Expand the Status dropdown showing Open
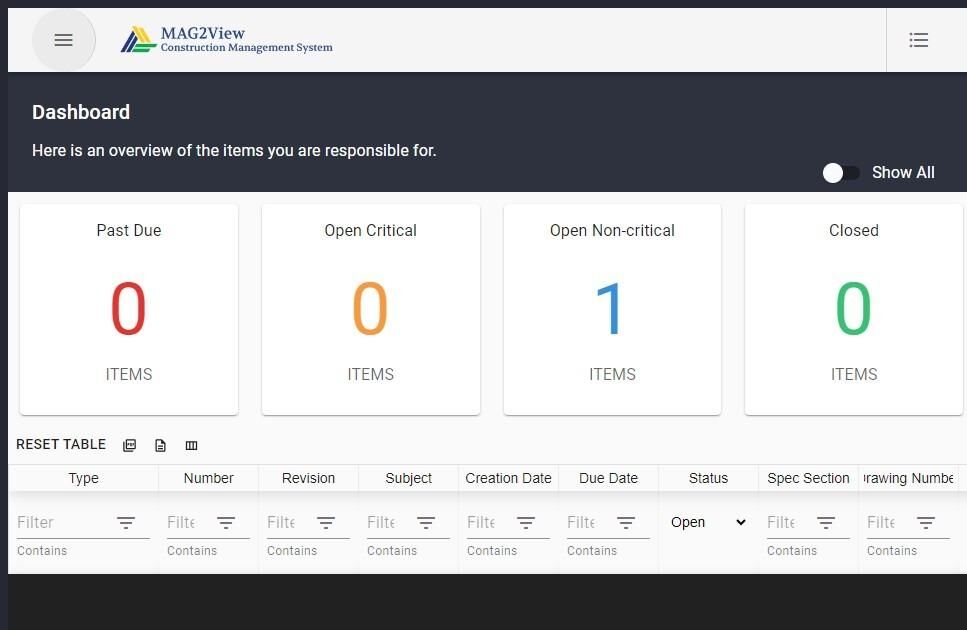 pyautogui.click(x=709, y=522)
